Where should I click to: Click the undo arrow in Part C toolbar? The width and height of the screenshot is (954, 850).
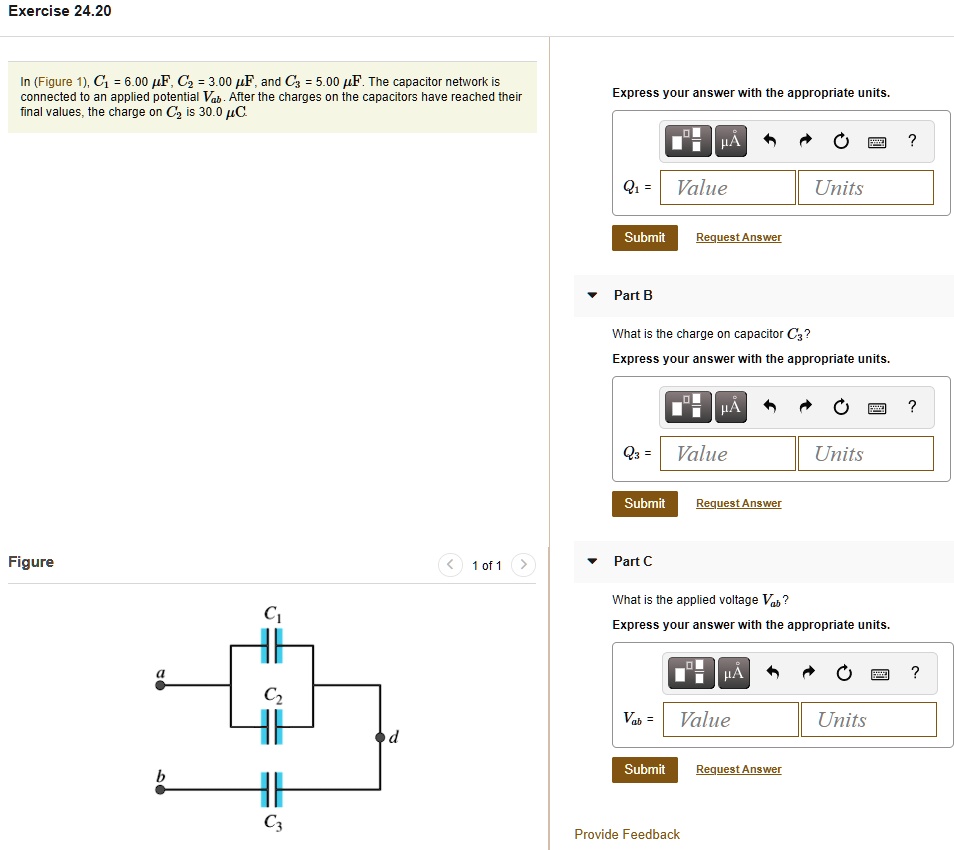[x=774, y=673]
